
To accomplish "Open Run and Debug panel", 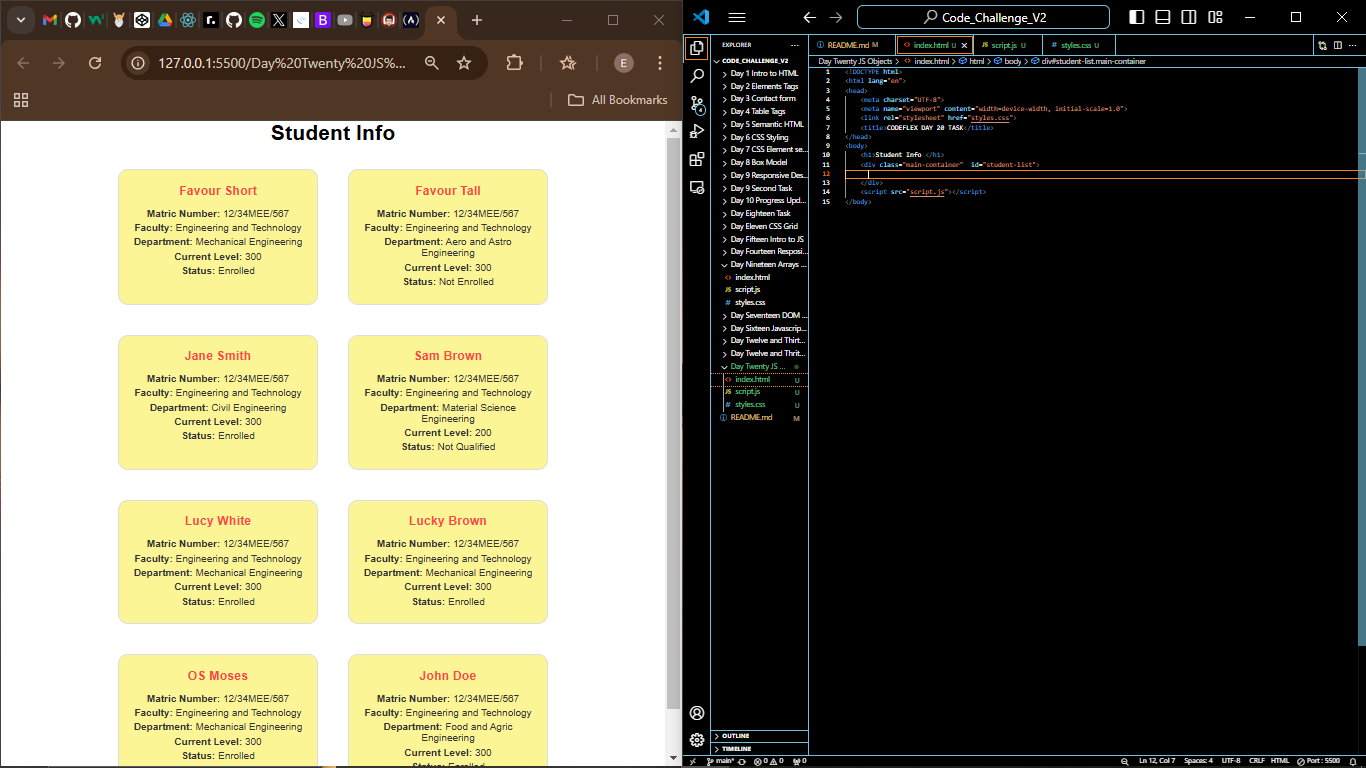I will [697, 132].
